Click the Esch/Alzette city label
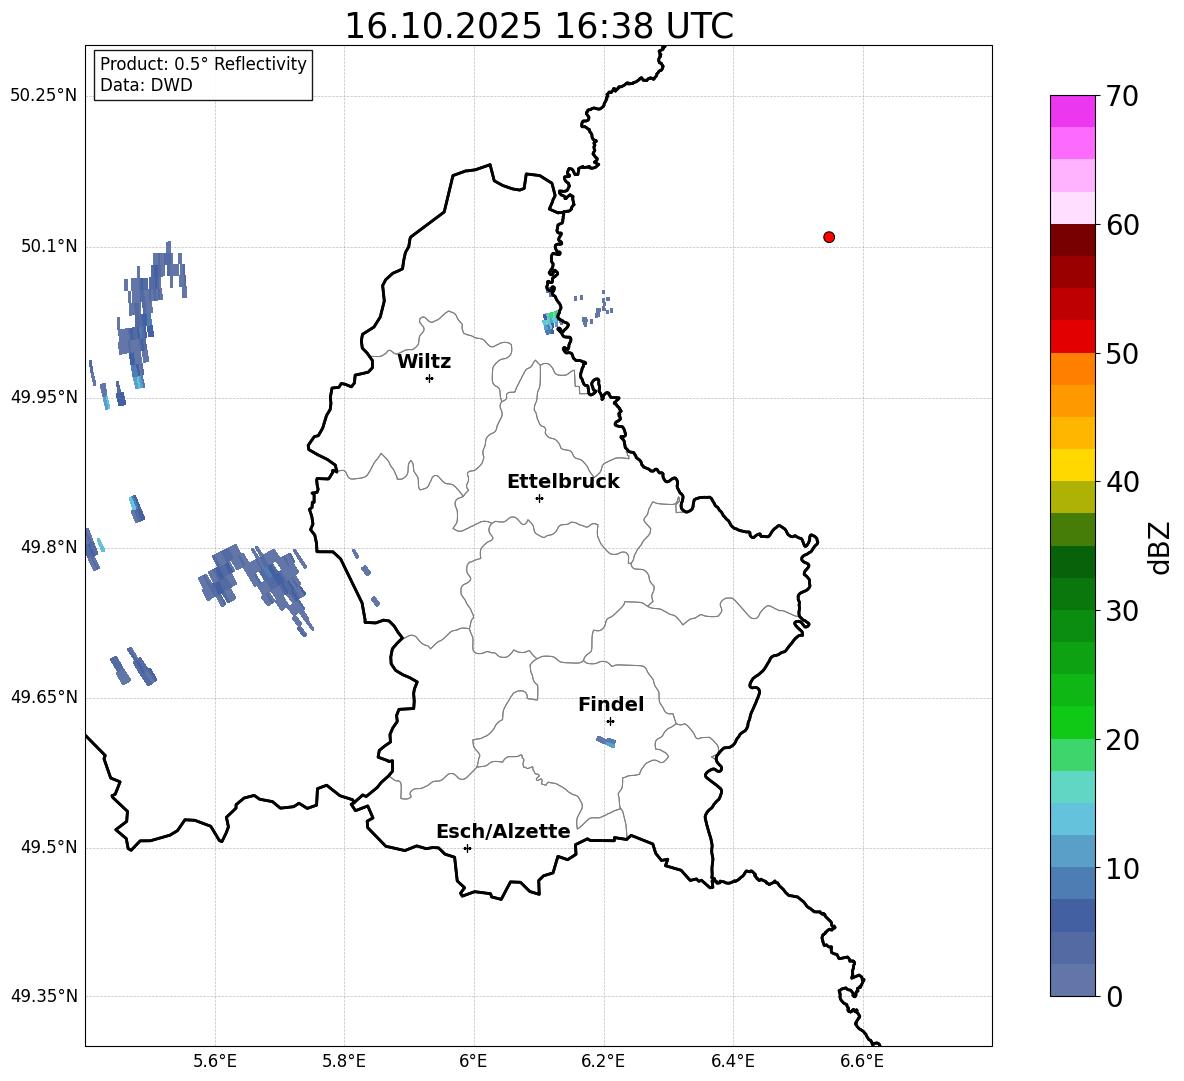Image resolution: width=1184 pixels, height=1081 pixels. pos(503,831)
